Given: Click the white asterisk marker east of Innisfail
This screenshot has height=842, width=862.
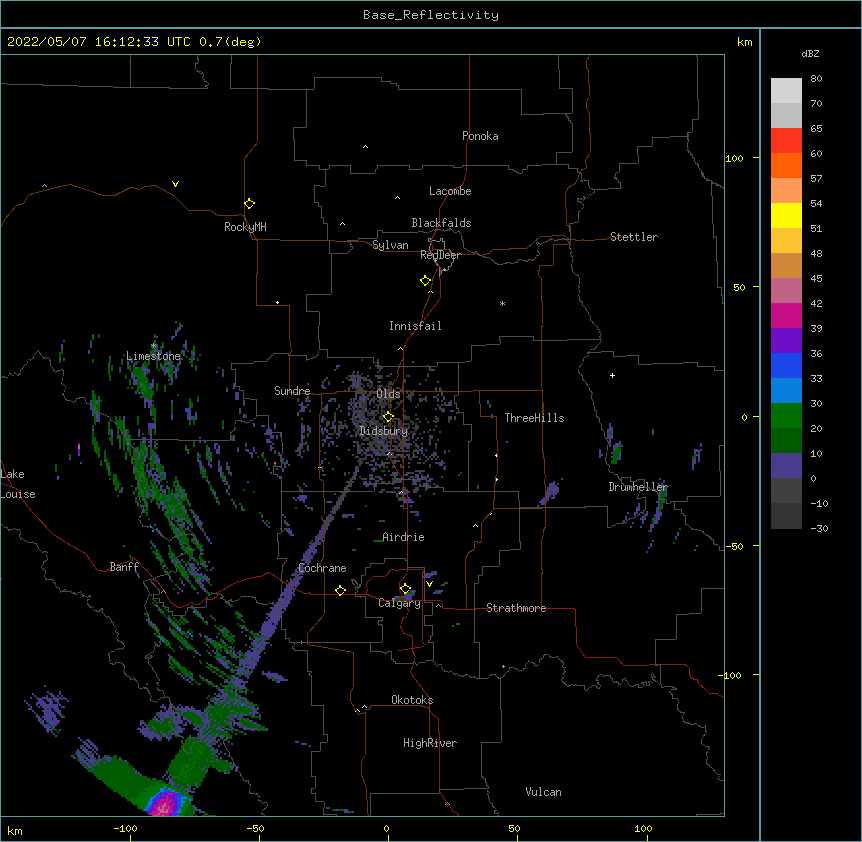Looking at the screenshot, I should (502, 303).
